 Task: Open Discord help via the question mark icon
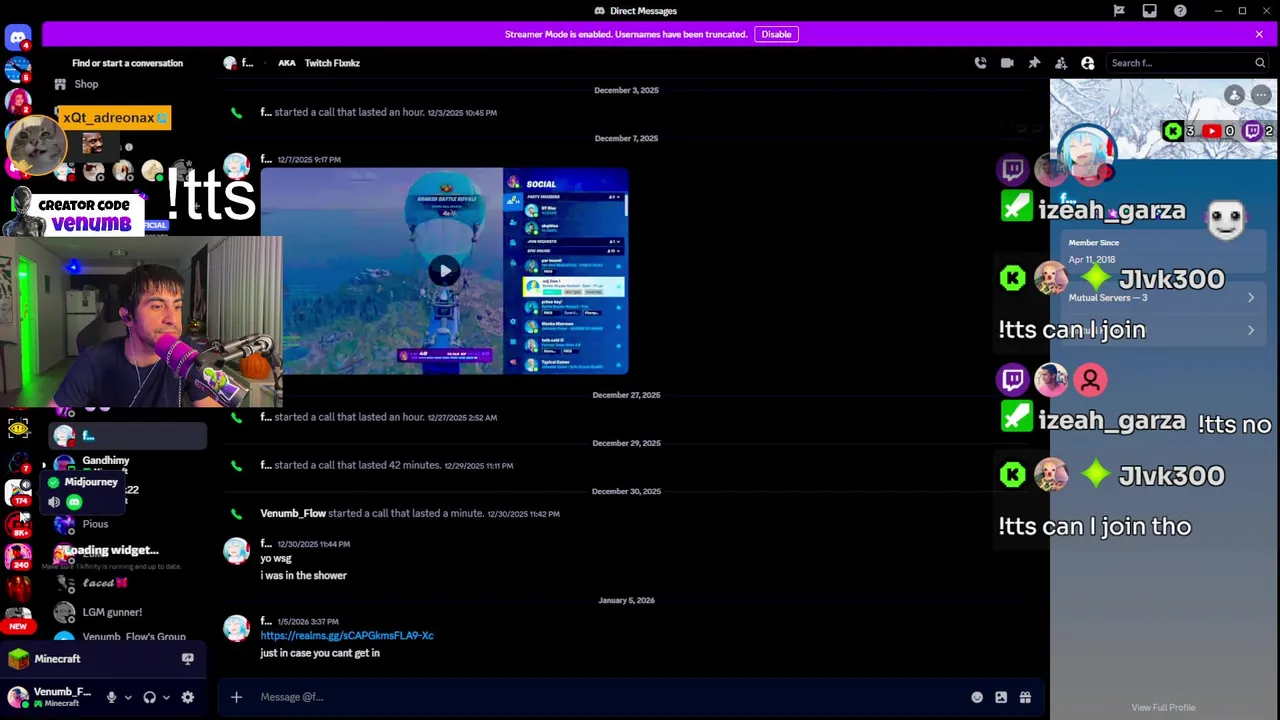pyautogui.click(x=1180, y=11)
